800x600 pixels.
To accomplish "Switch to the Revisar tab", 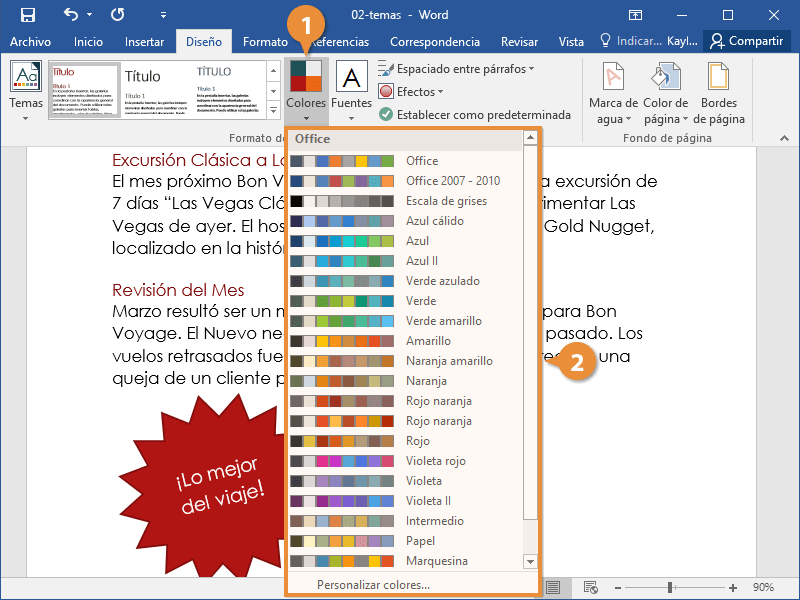I will coord(519,42).
